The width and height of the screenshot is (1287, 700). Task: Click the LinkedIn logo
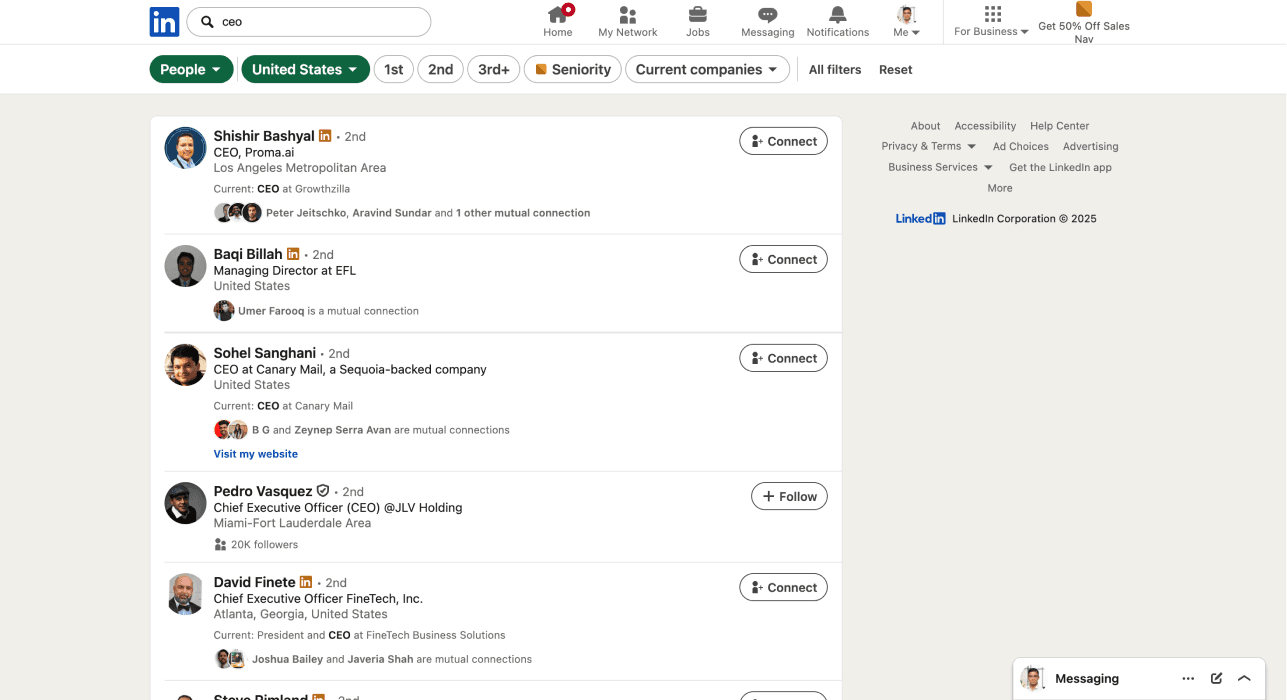[x=164, y=21]
